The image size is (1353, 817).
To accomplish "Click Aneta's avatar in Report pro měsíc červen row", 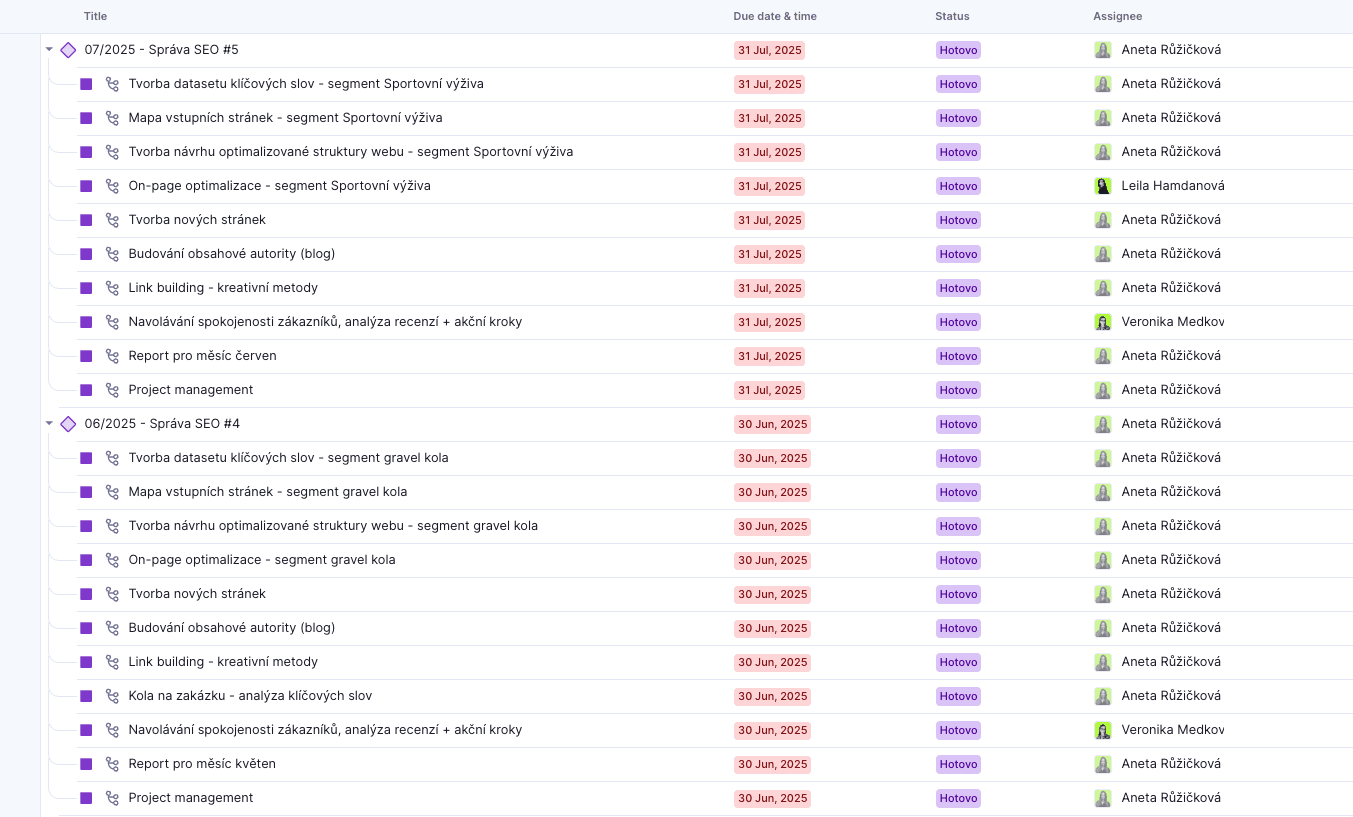I will 1103,356.
